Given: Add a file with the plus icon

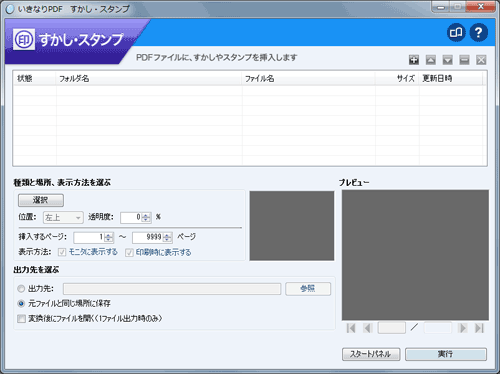Looking at the screenshot, I should [x=414, y=60].
